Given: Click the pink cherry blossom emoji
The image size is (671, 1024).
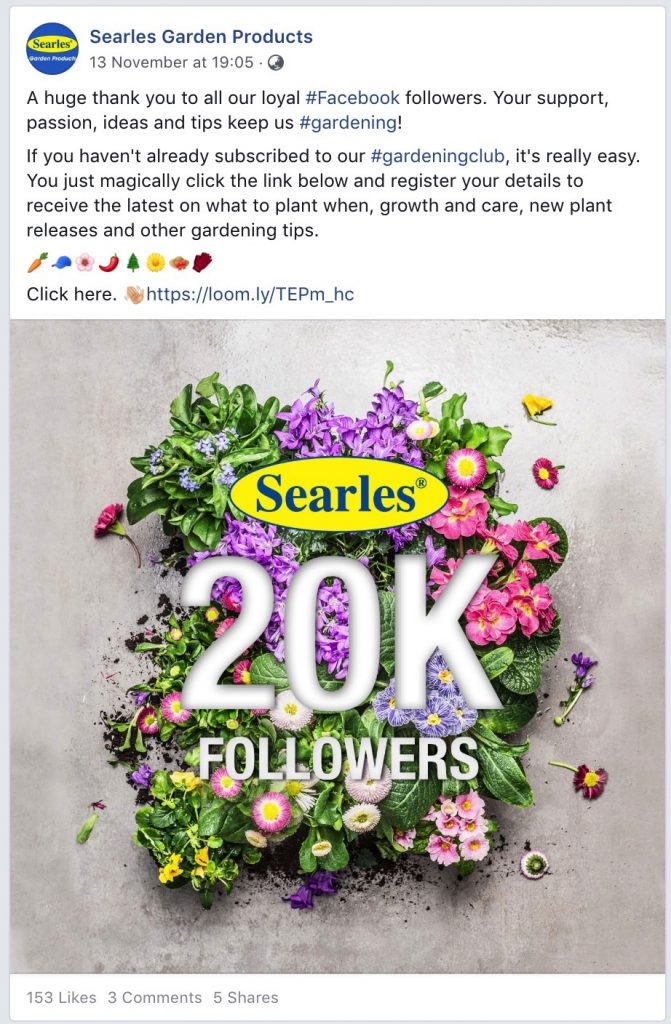Looking at the screenshot, I should (x=85, y=263).
